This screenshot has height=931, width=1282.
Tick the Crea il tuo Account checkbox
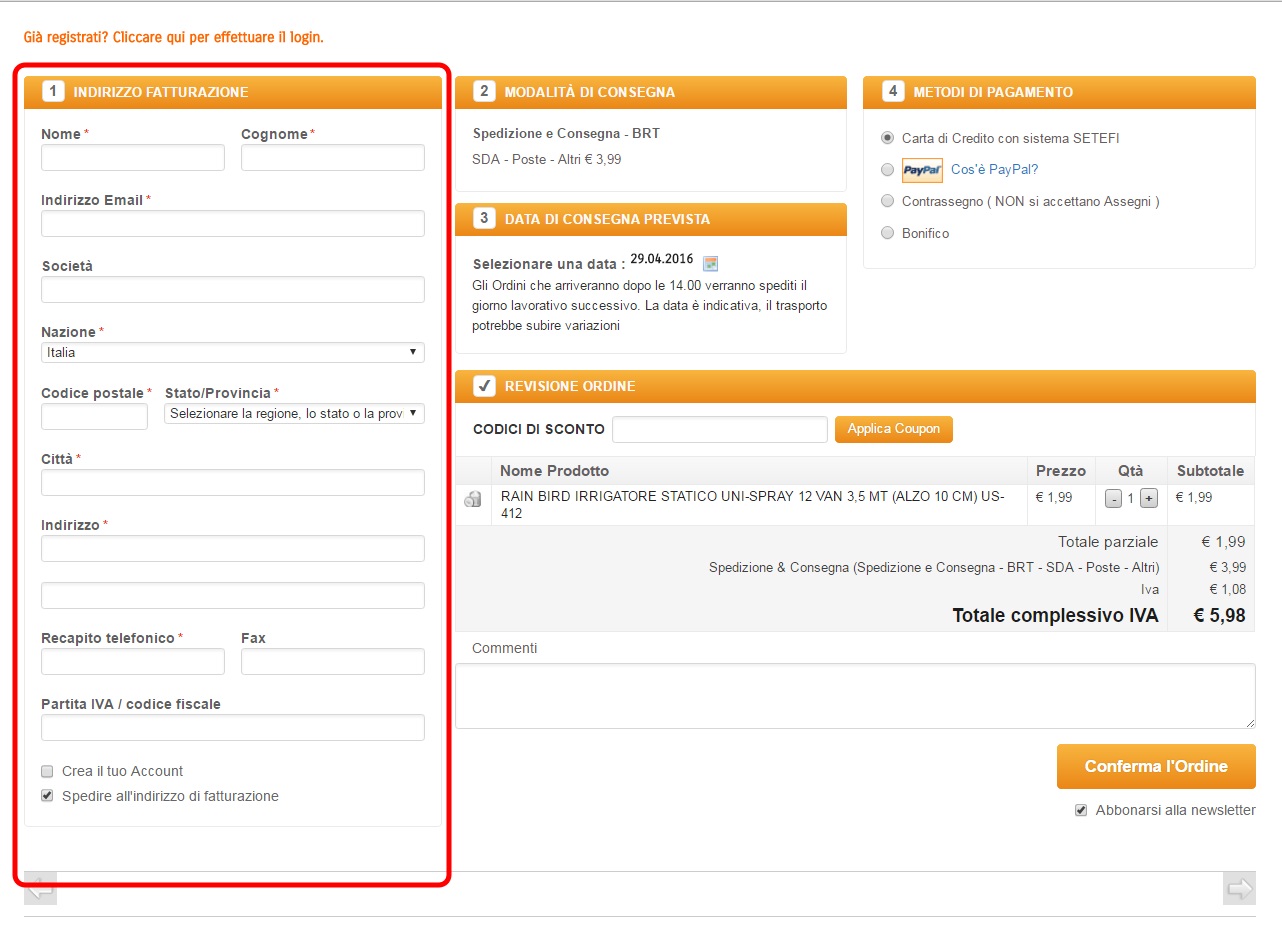(47, 771)
